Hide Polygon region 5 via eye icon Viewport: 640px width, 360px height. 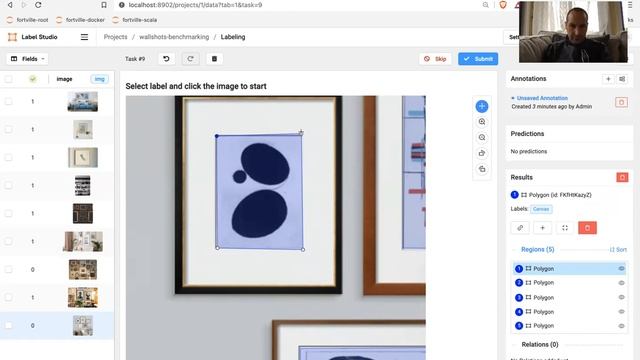pyautogui.click(x=621, y=326)
